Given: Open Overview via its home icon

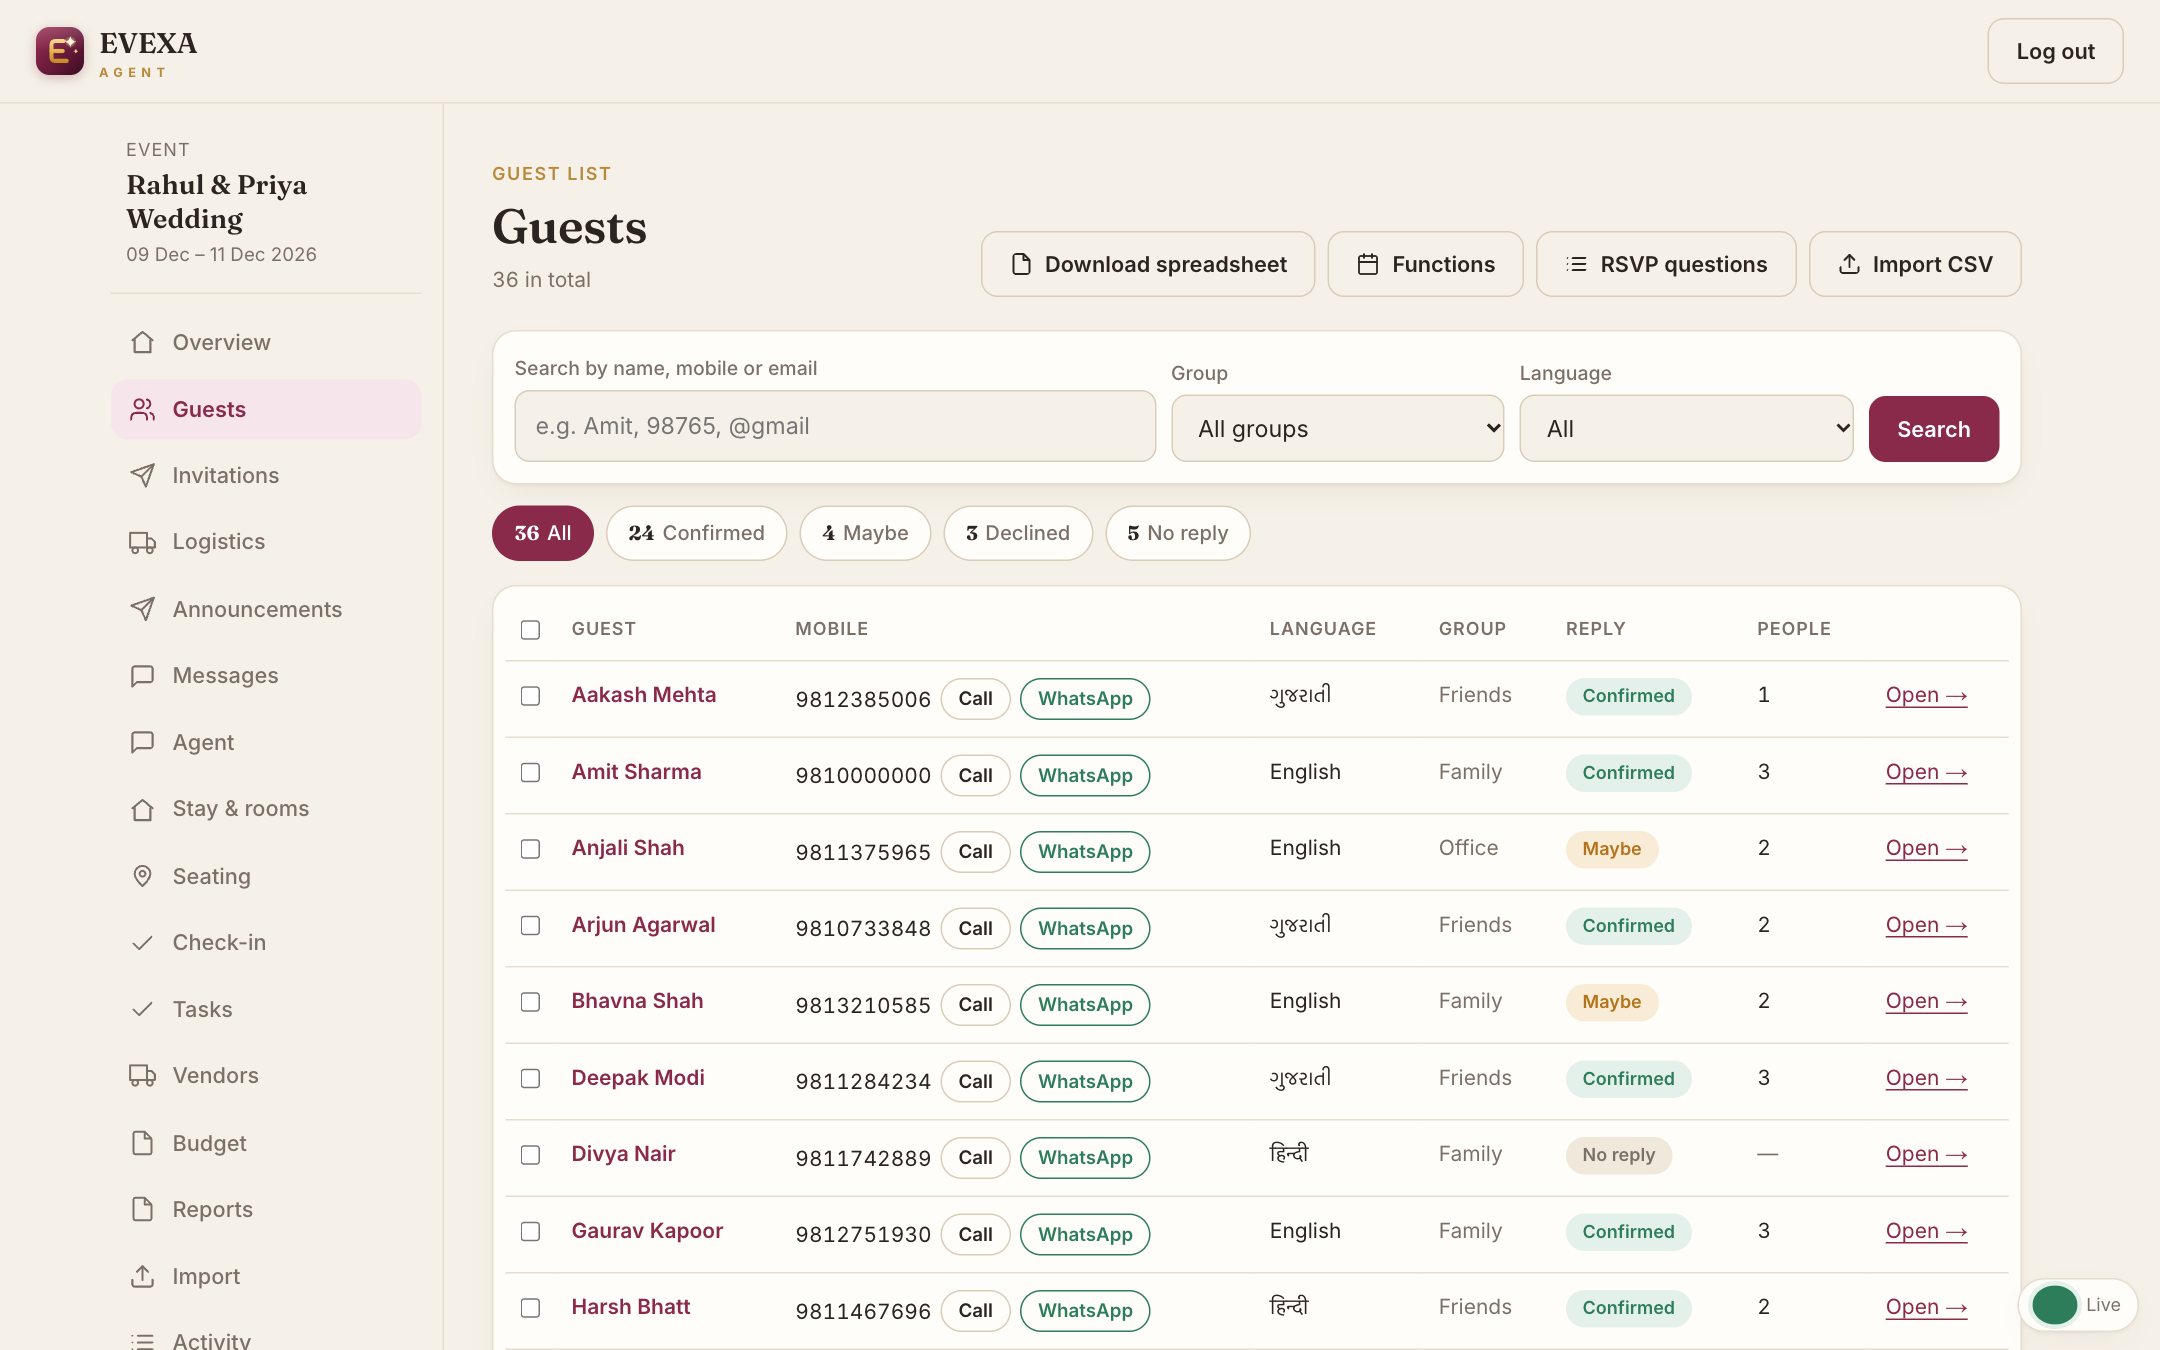Looking at the screenshot, I should pyautogui.click(x=143, y=342).
